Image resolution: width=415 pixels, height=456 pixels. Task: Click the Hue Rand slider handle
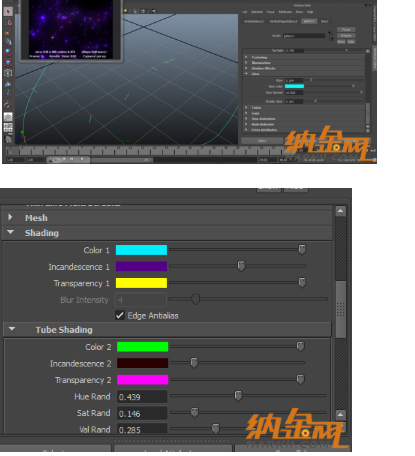click(238, 396)
